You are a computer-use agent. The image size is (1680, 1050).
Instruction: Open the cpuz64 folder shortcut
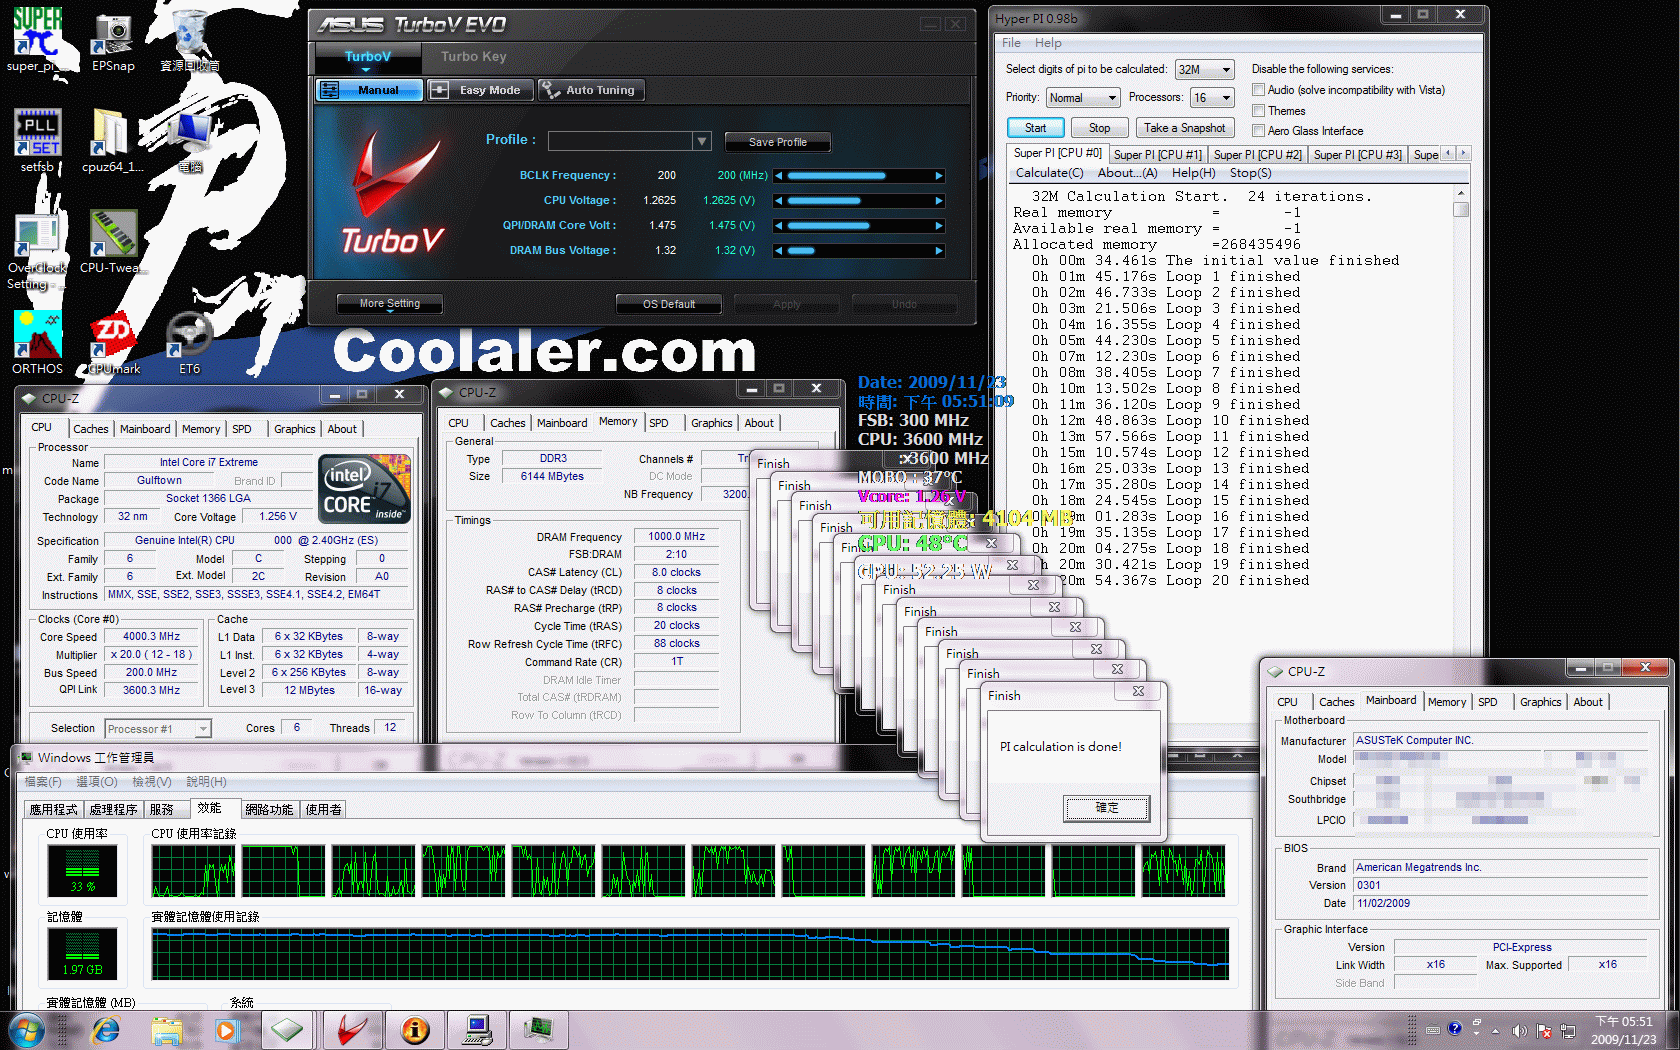point(112,140)
